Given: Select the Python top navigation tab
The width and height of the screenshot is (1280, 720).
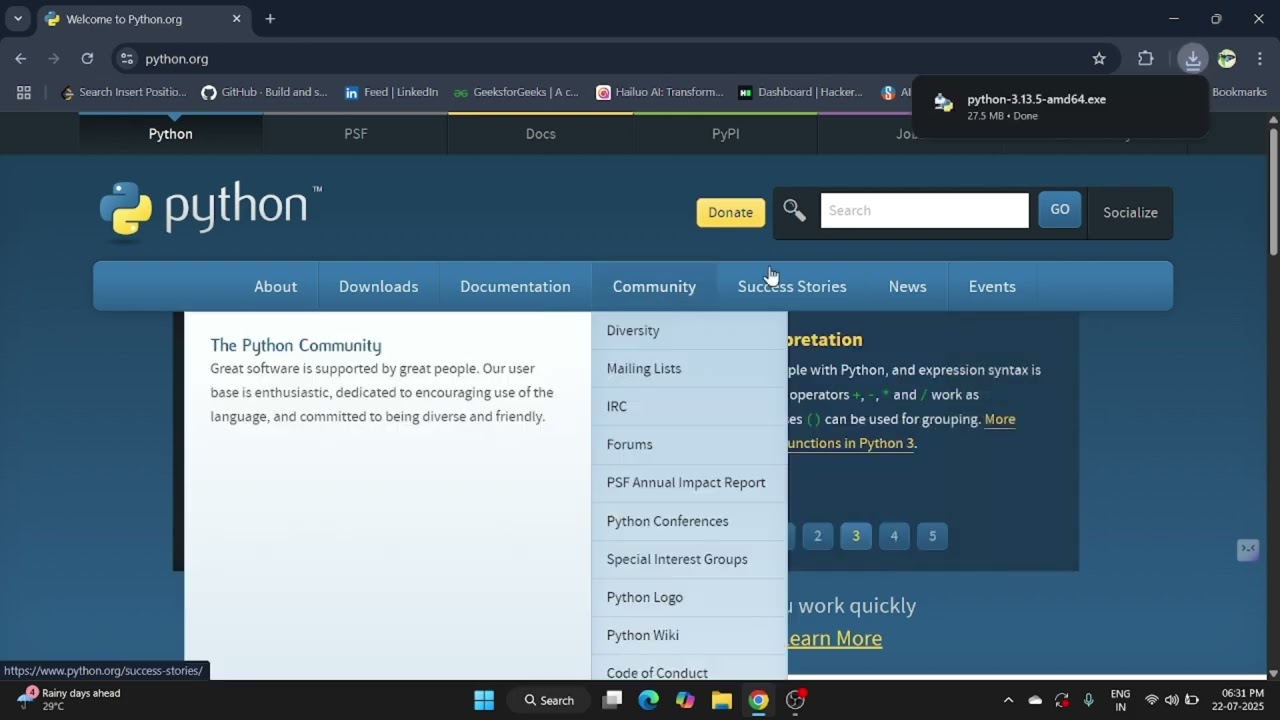Looking at the screenshot, I should tap(171, 134).
